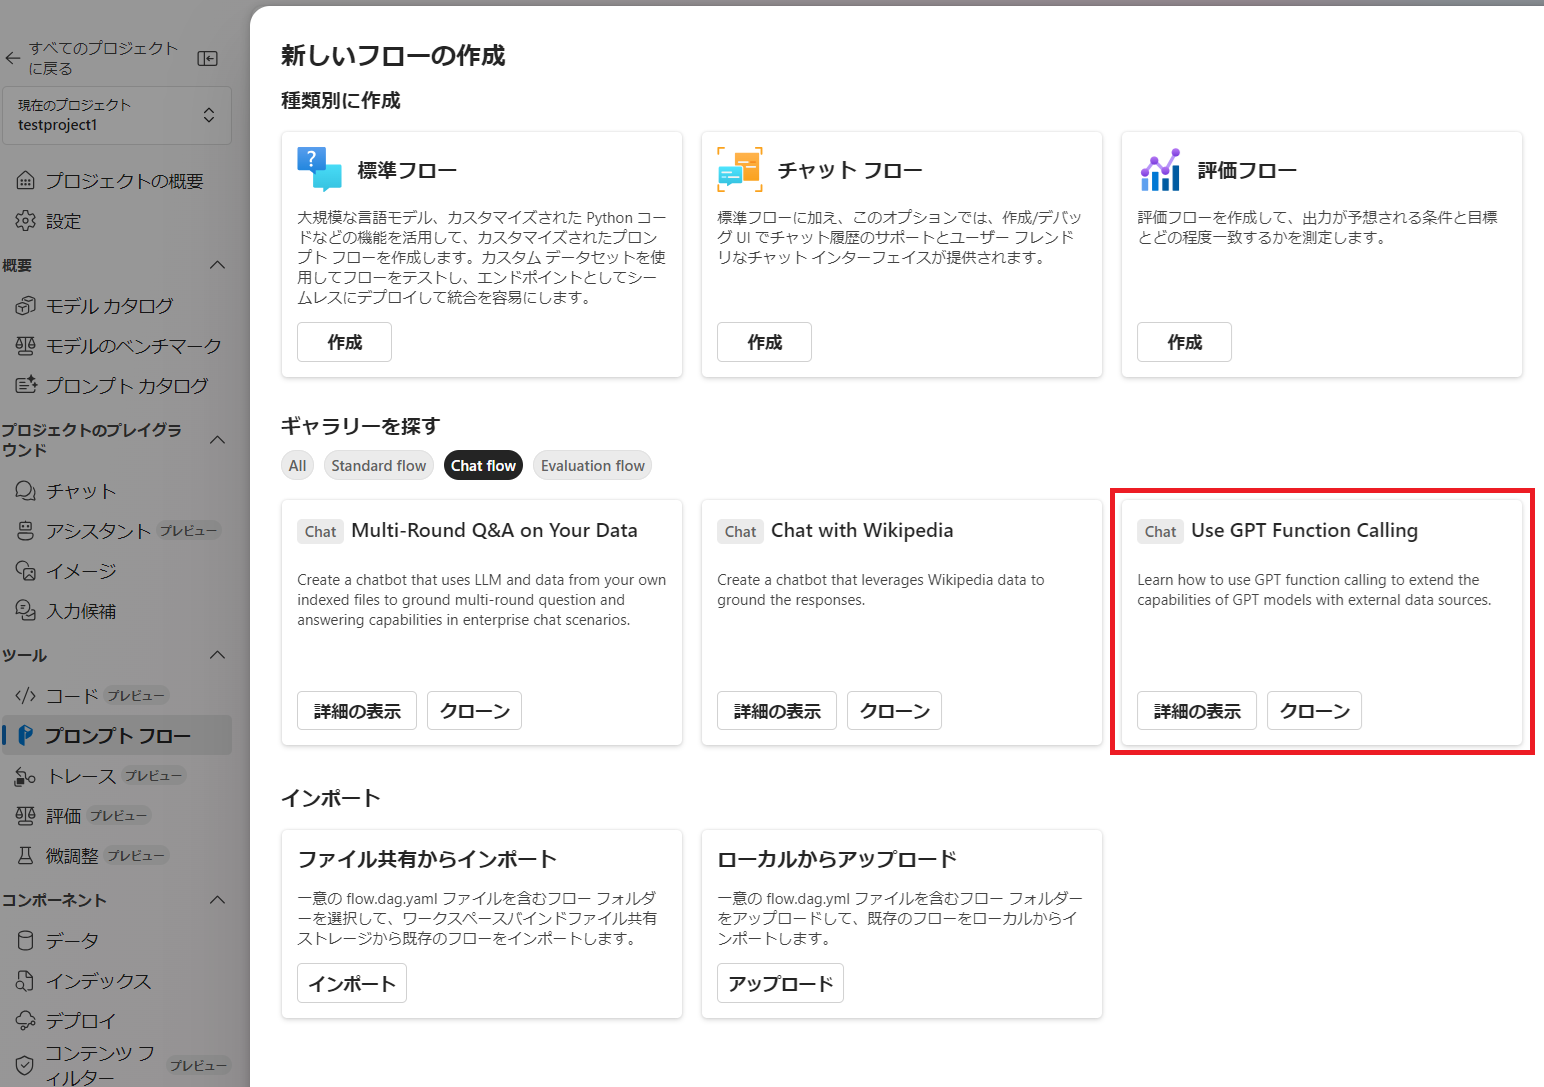Select the All gallery filter
Screen dimensions: 1544x1087
coord(298,465)
